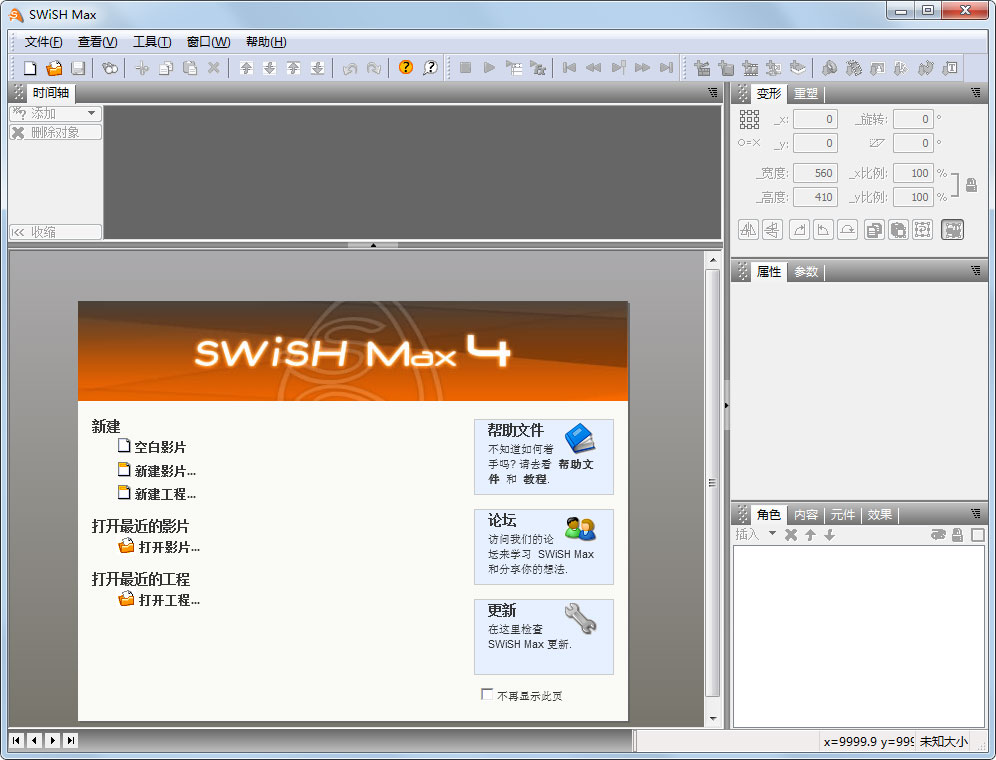Switch to the 重塑 tab
996x760 pixels.
[806, 93]
